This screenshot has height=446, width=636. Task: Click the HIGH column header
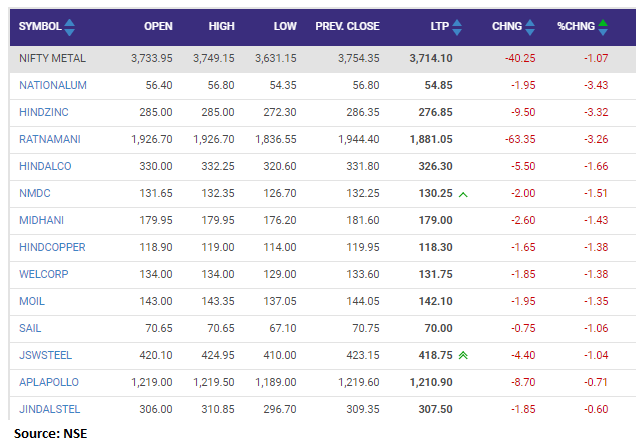[221, 26]
